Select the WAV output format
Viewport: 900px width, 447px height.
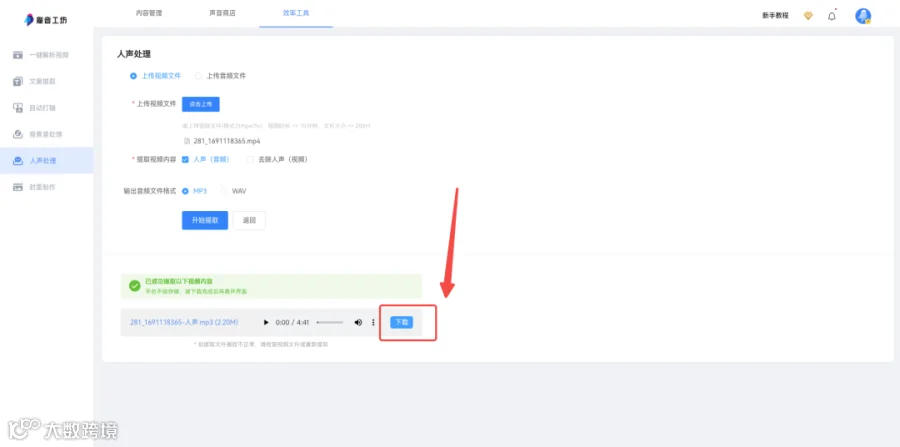(x=234, y=191)
